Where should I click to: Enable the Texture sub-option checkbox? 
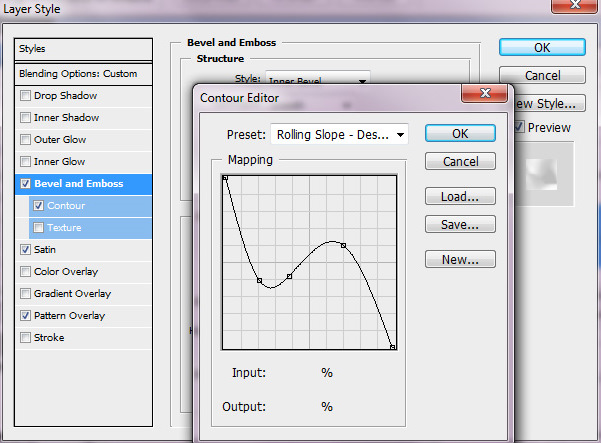tap(39, 228)
